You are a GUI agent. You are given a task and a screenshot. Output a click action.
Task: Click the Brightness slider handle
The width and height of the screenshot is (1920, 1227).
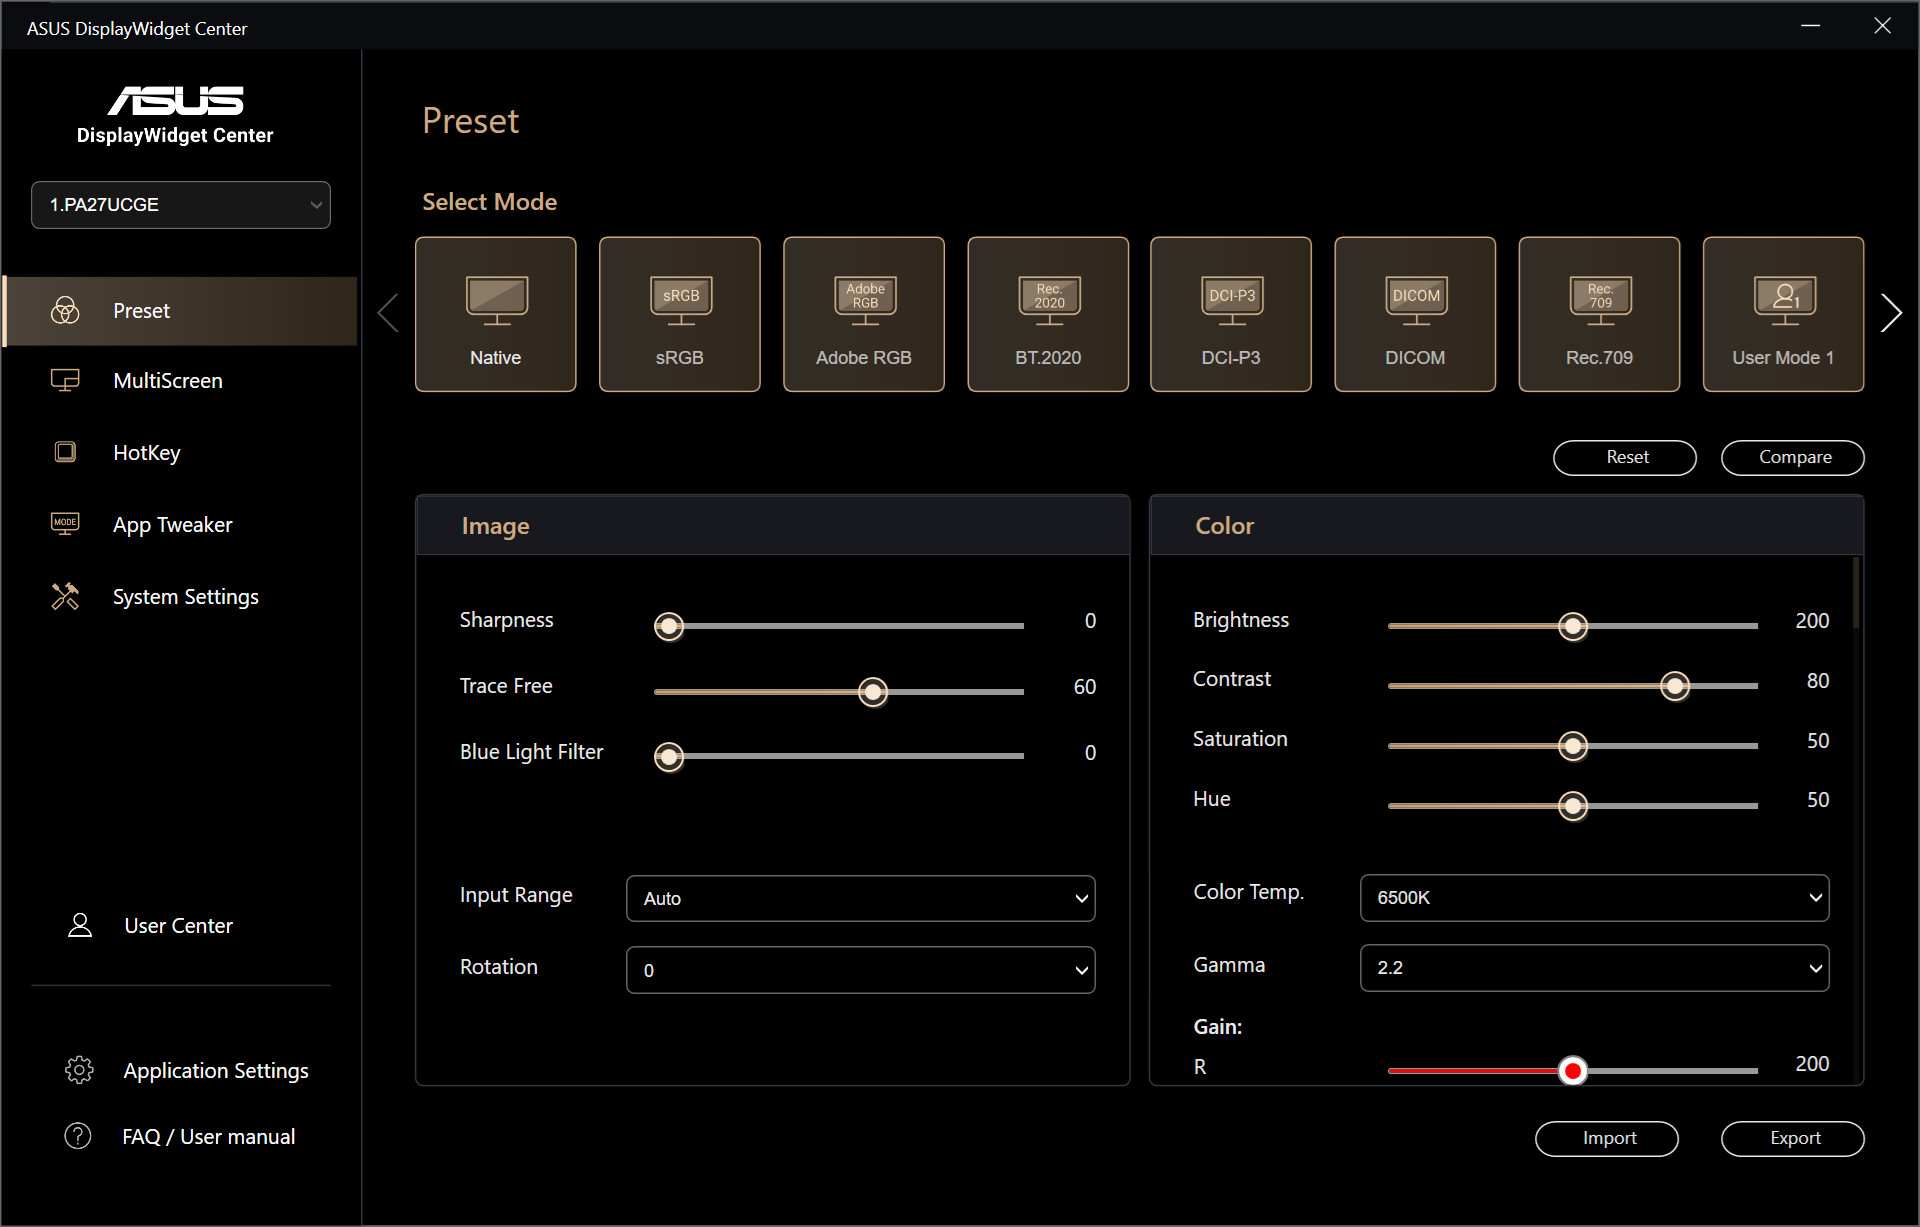pyautogui.click(x=1573, y=626)
